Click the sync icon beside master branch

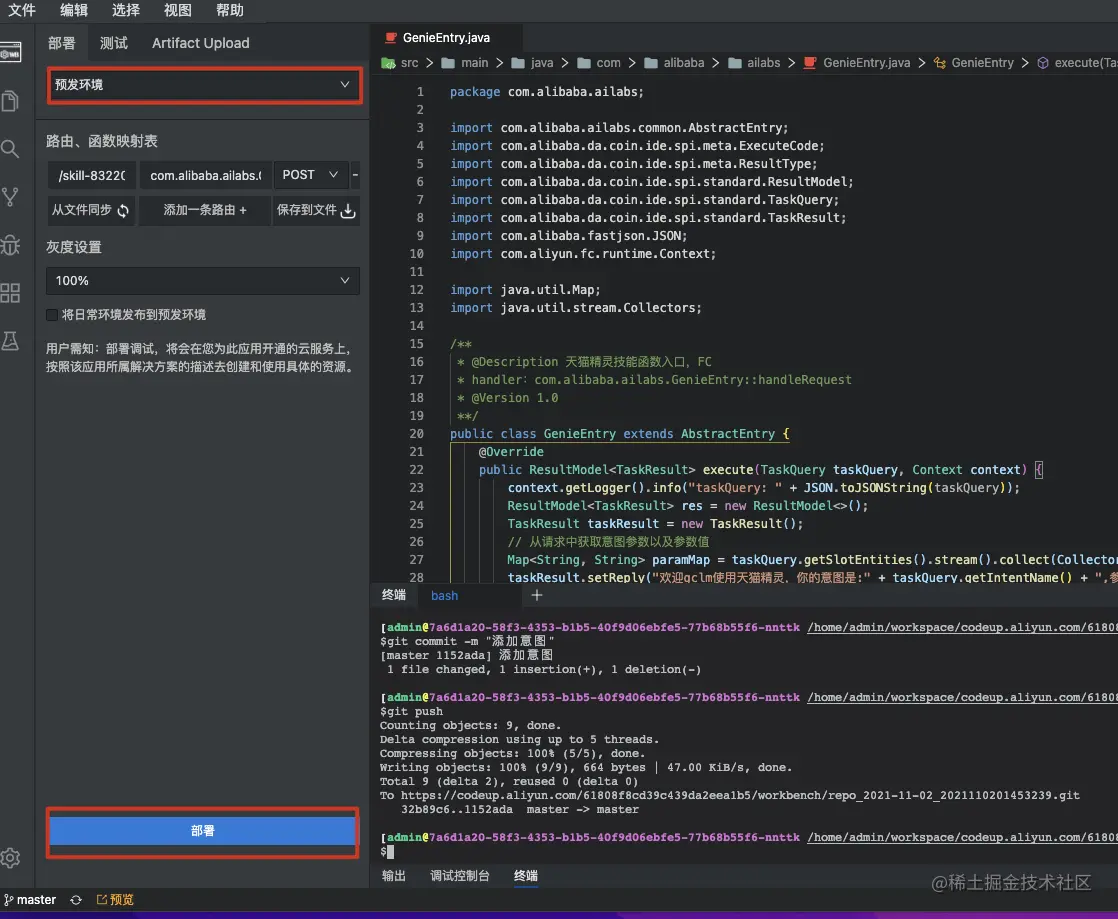(x=76, y=900)
